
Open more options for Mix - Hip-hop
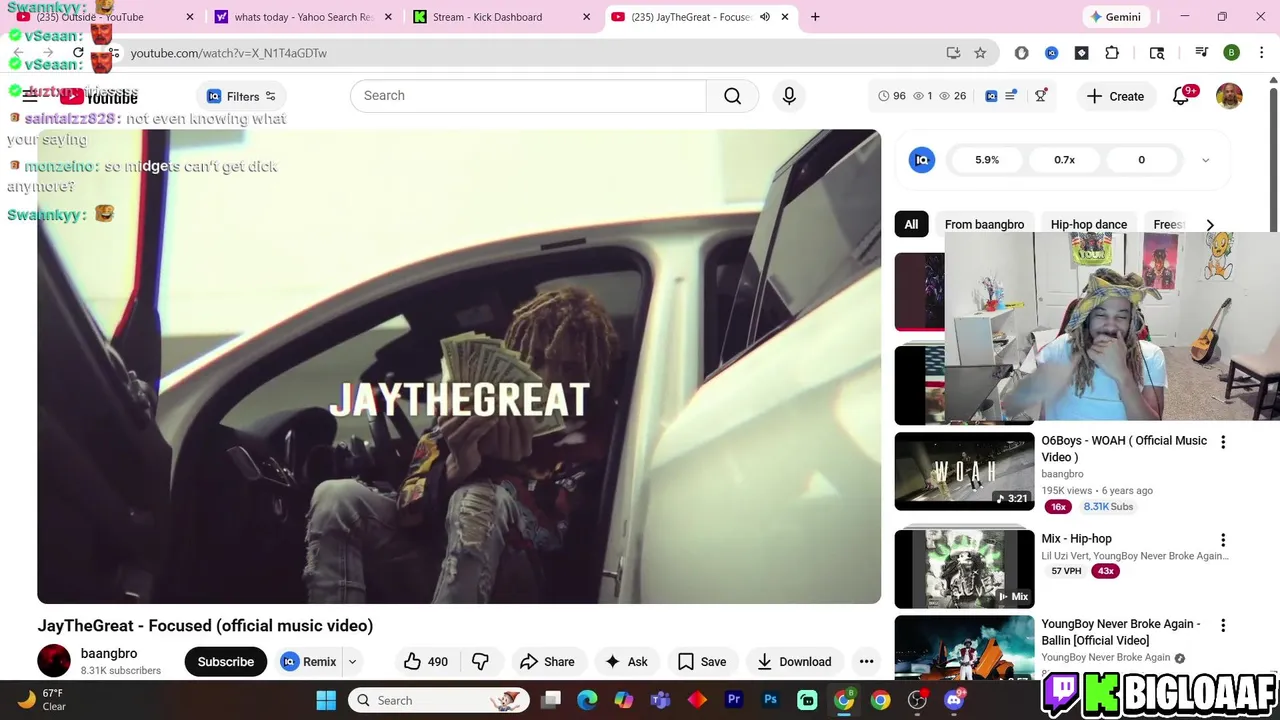click(x=1222, y=540)
